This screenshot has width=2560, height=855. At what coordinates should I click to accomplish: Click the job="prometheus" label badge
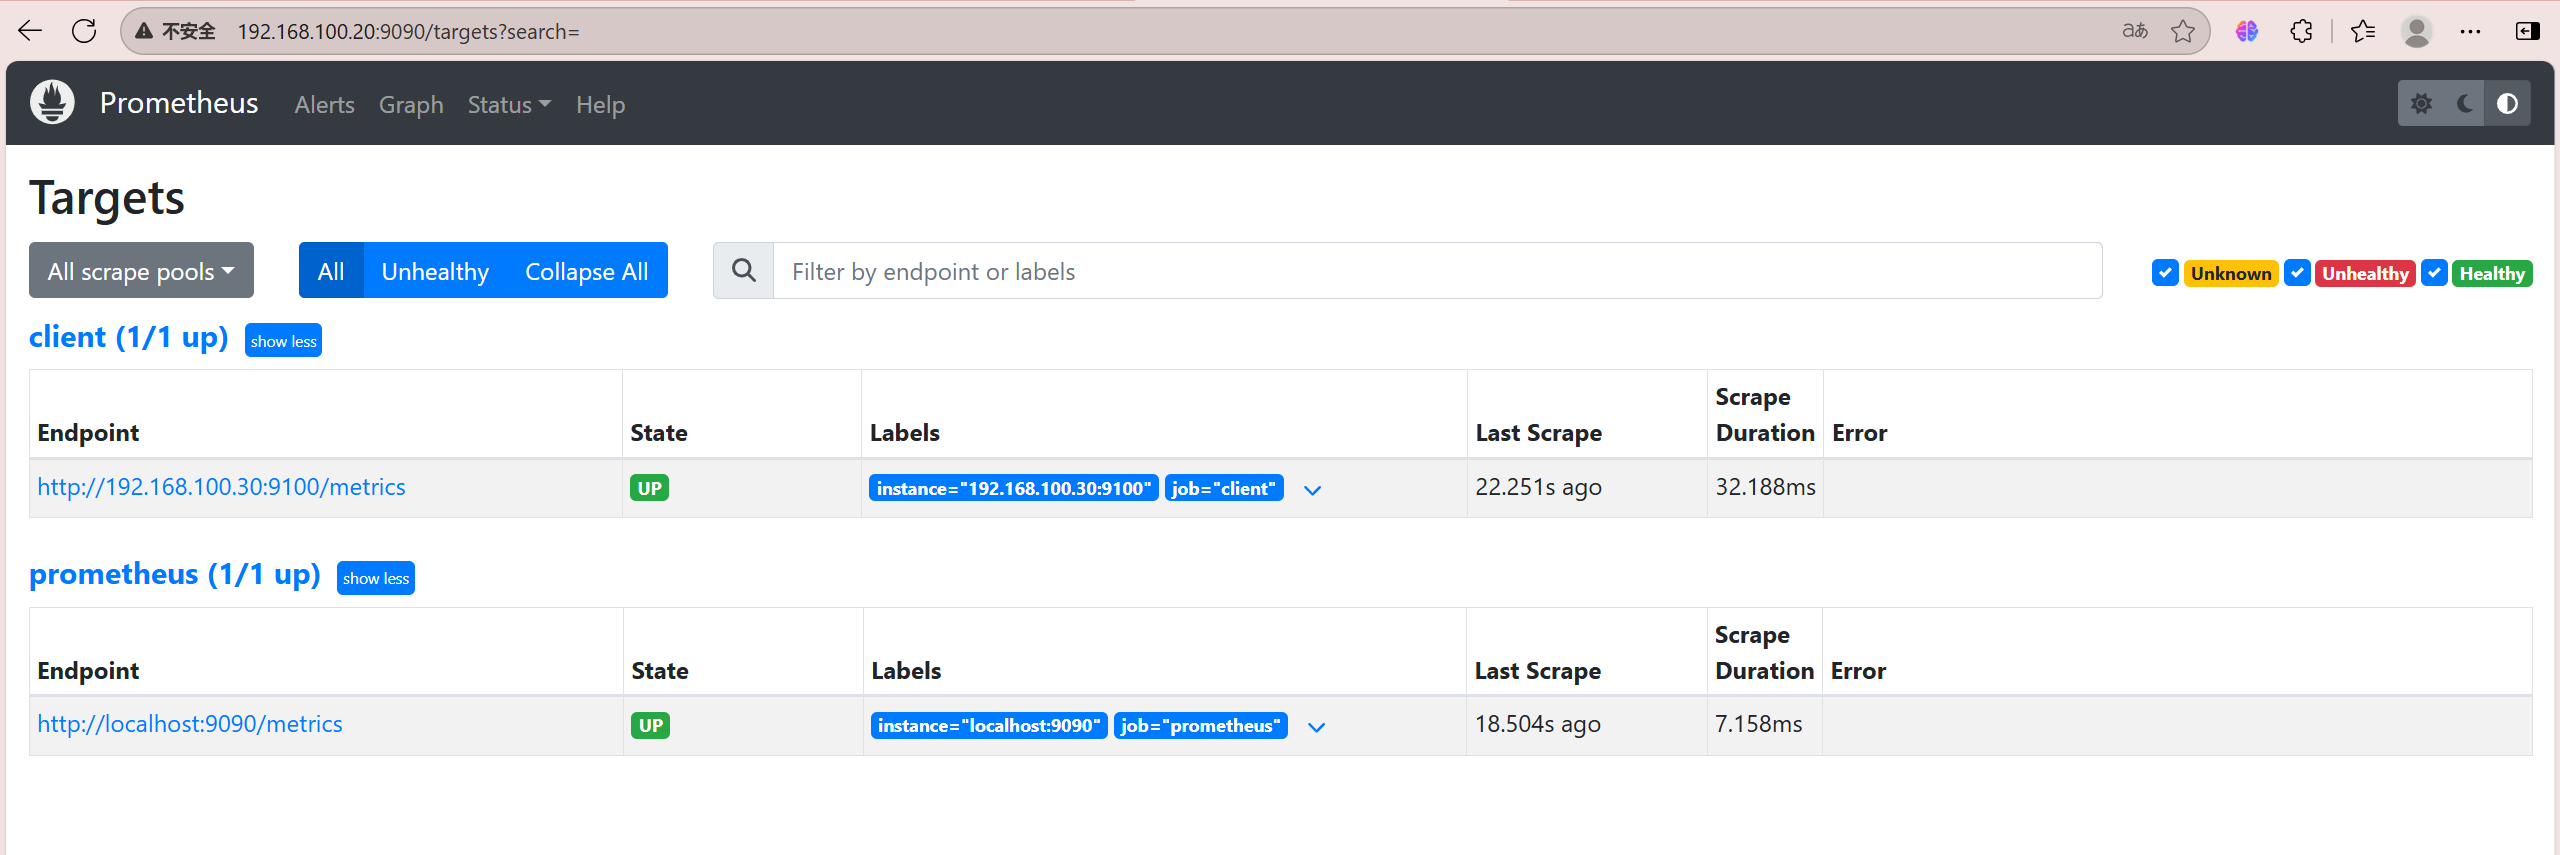1201,726
